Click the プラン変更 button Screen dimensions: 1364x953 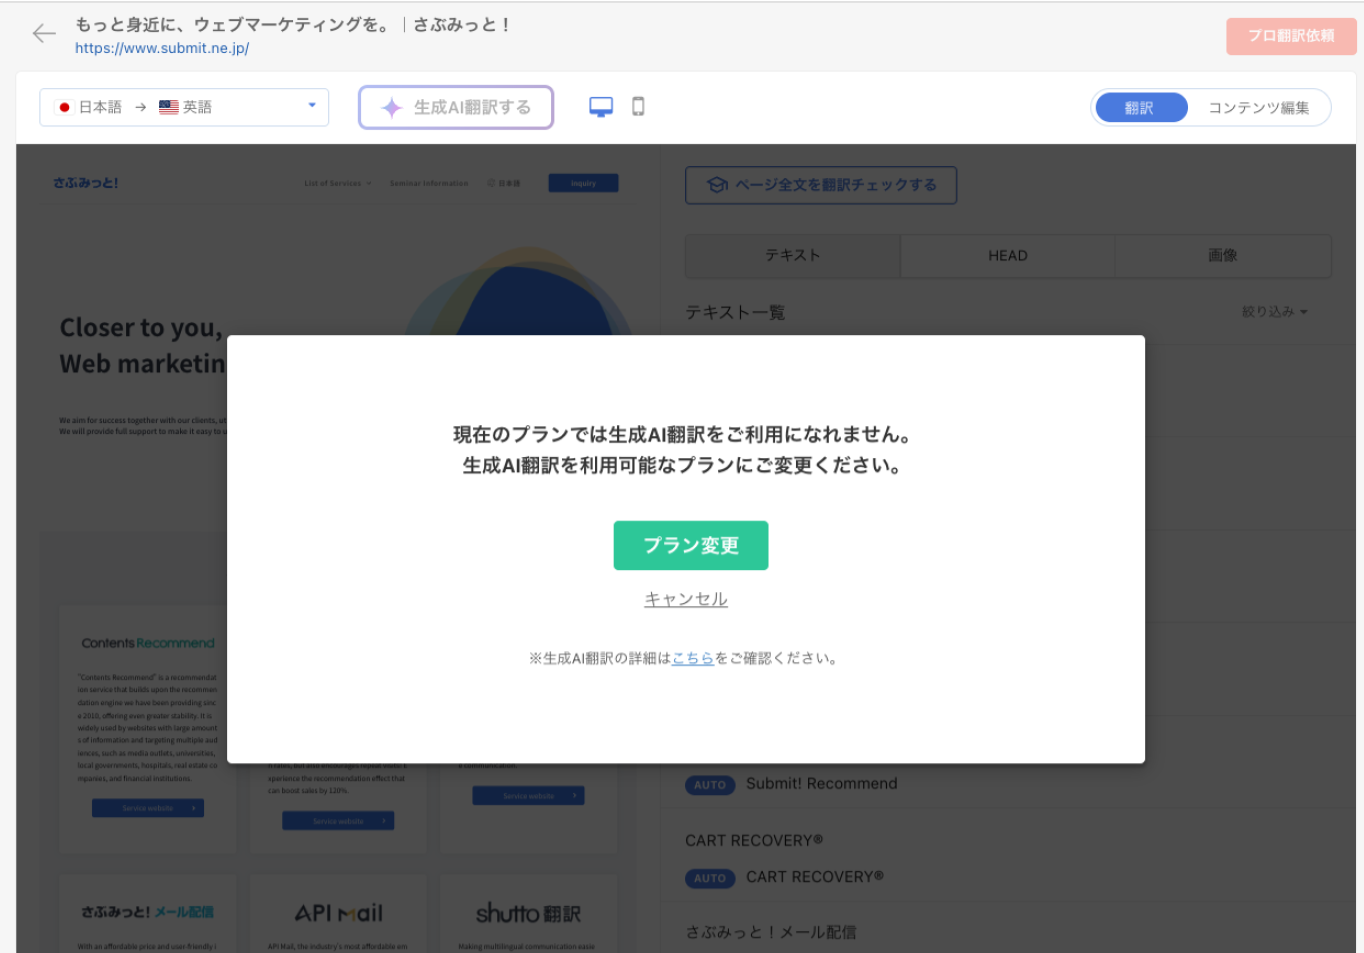(691, 545)
